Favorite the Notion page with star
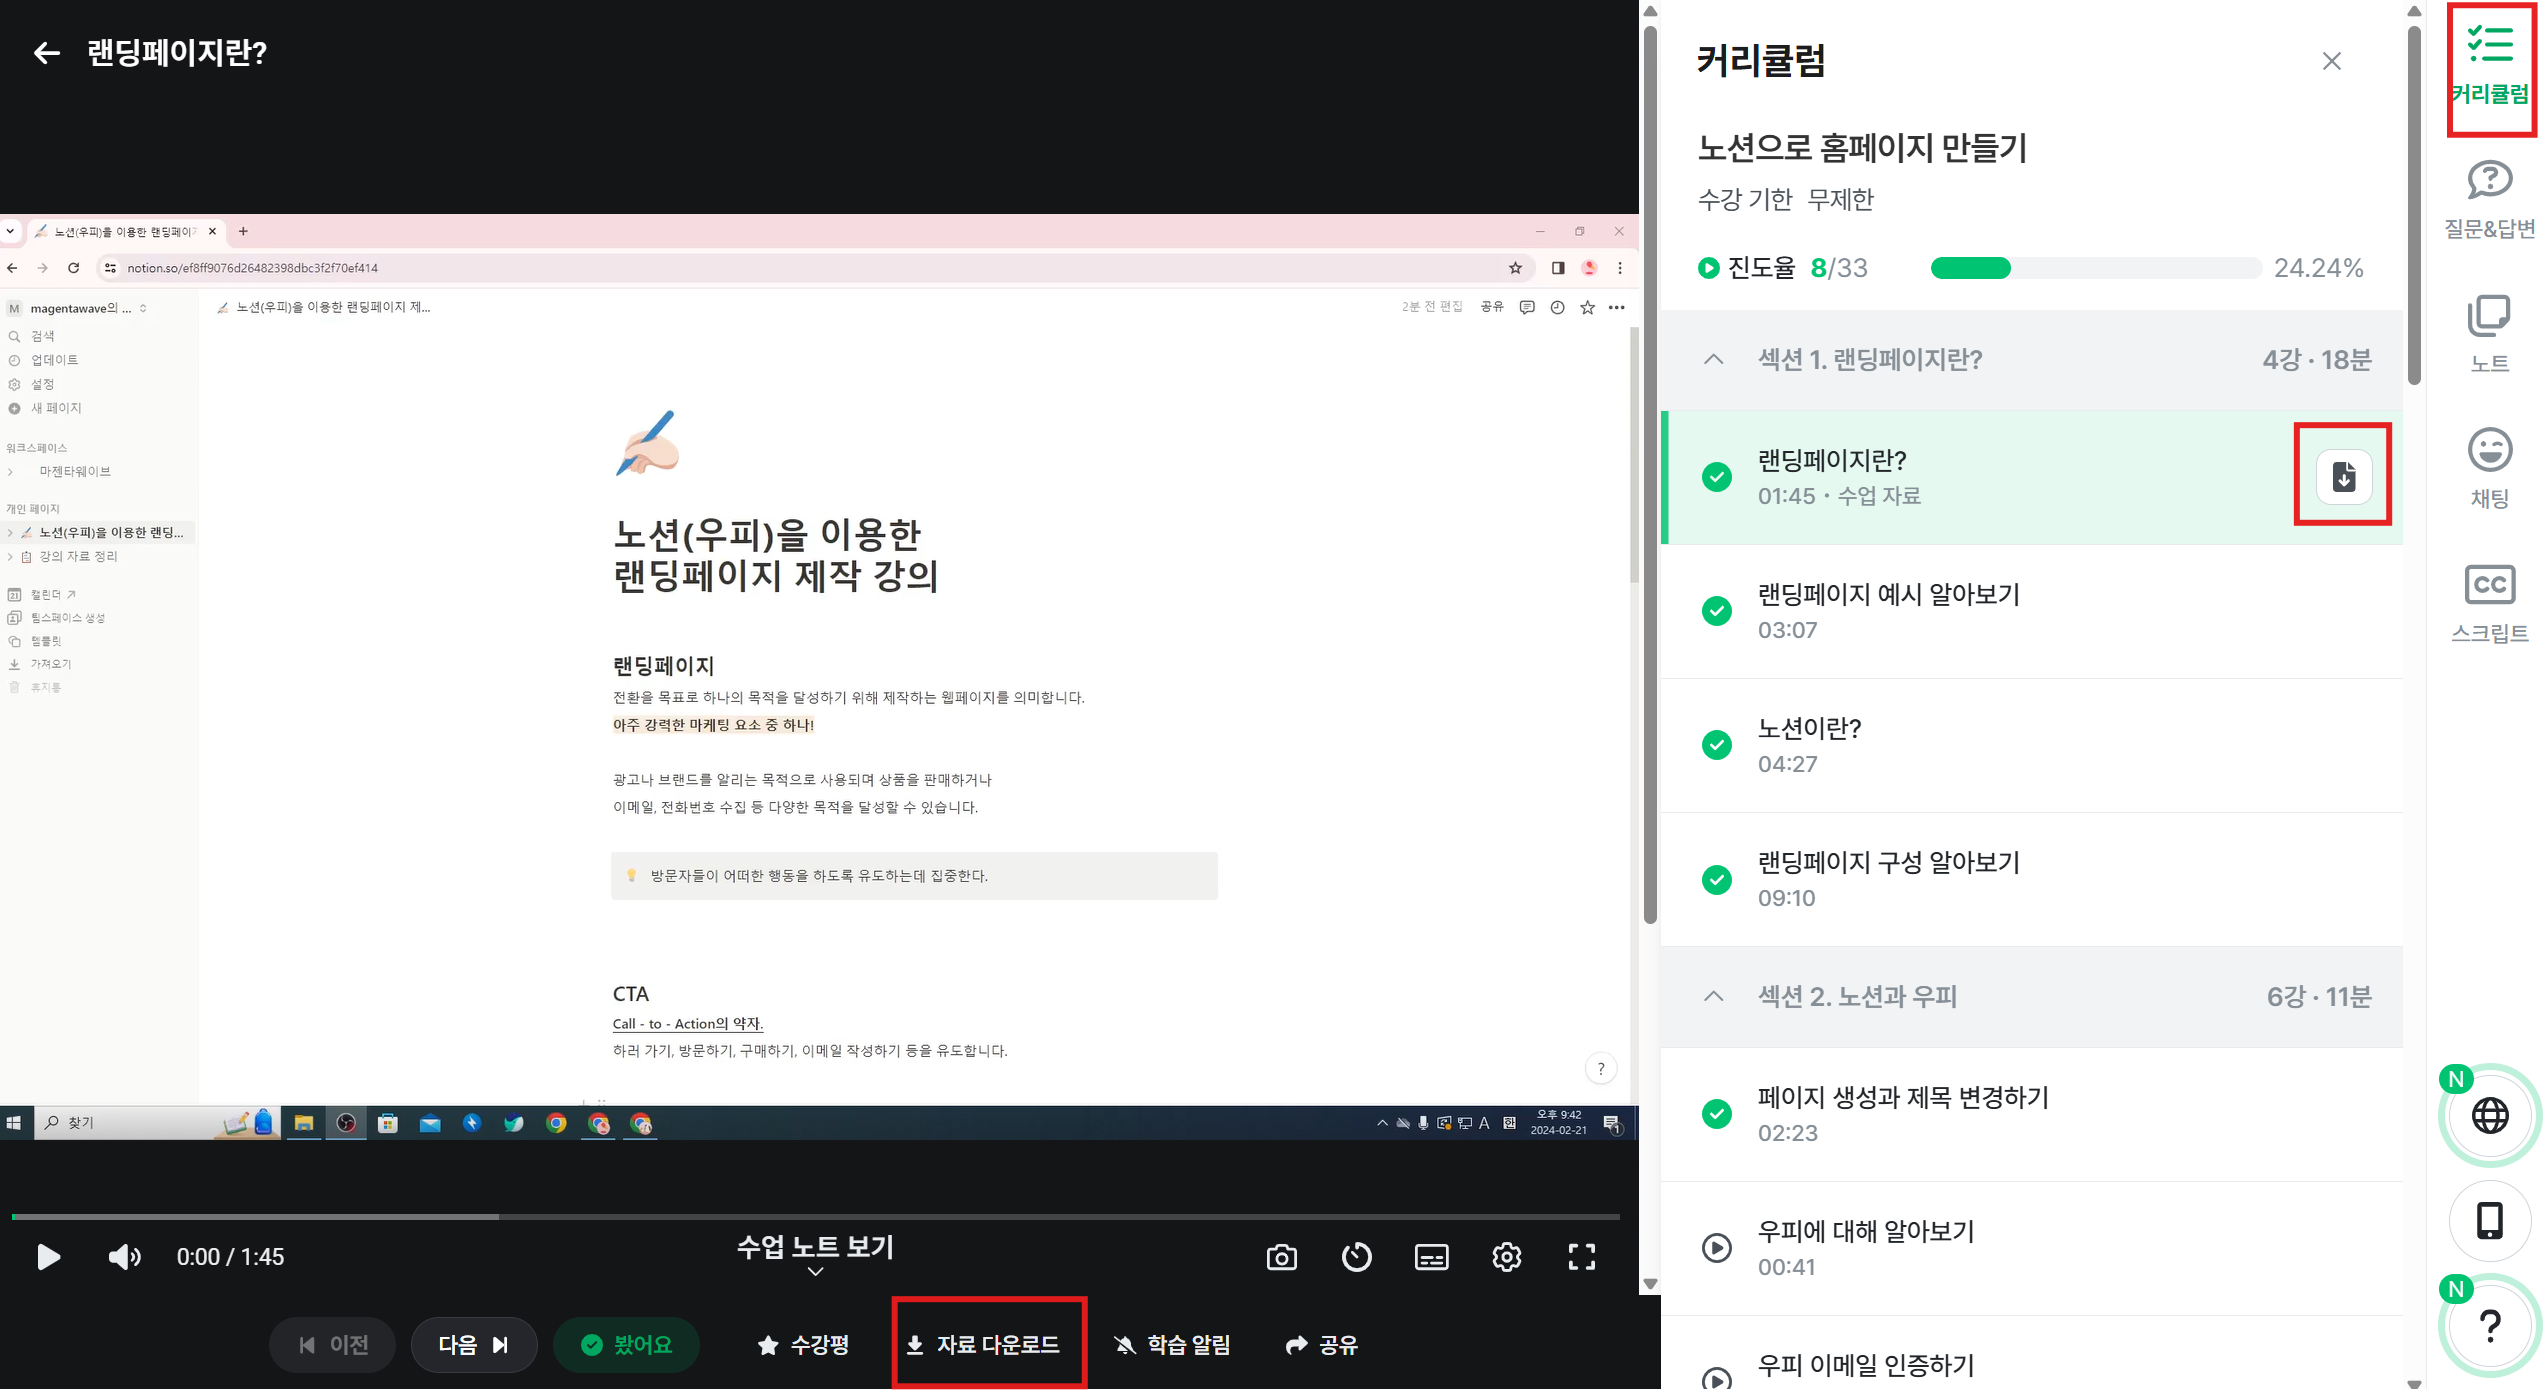Viewport: 2548px width, 1390px height. tap(1587, 307)
